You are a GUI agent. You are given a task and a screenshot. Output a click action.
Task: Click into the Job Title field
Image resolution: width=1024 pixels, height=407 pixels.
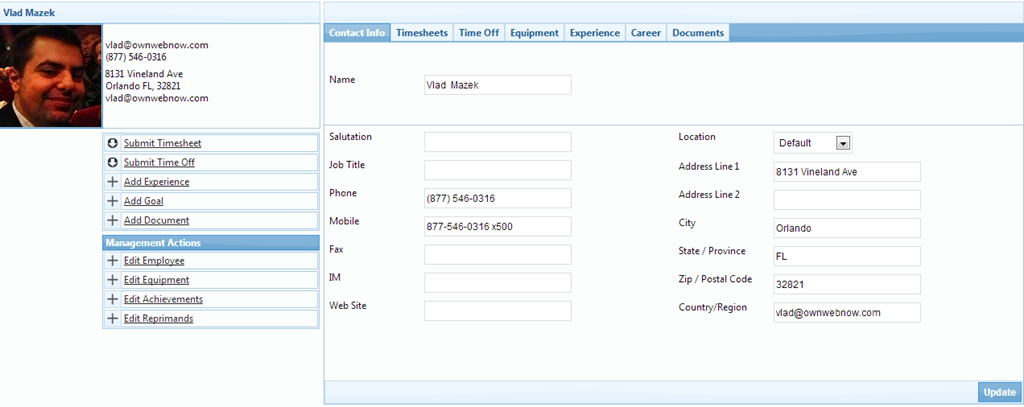click(x=497, y=170)
